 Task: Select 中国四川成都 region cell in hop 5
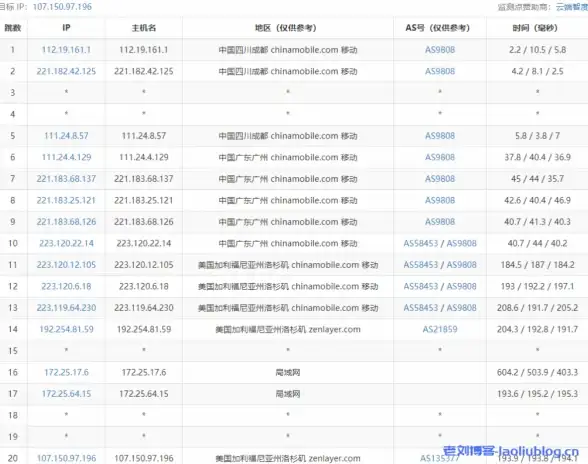tap(288, 136)
